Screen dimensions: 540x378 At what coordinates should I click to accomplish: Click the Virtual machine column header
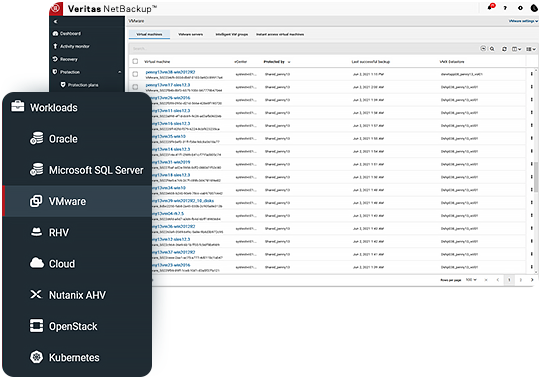point(157,62)
